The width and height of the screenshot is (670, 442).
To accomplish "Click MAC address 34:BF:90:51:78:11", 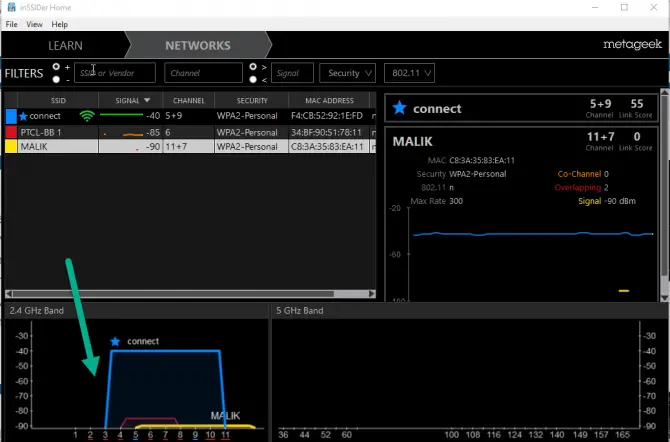I will (326, 133).
